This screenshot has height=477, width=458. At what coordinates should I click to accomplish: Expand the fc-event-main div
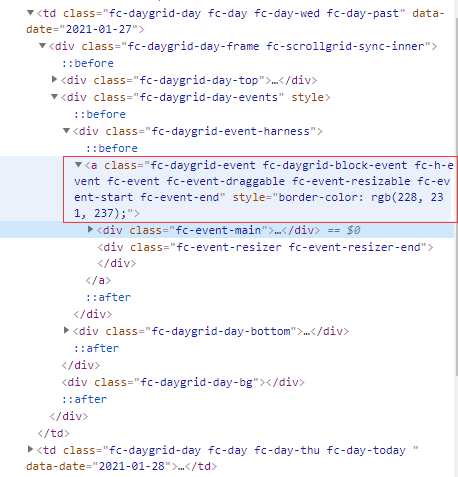click(x=90, y=229)
